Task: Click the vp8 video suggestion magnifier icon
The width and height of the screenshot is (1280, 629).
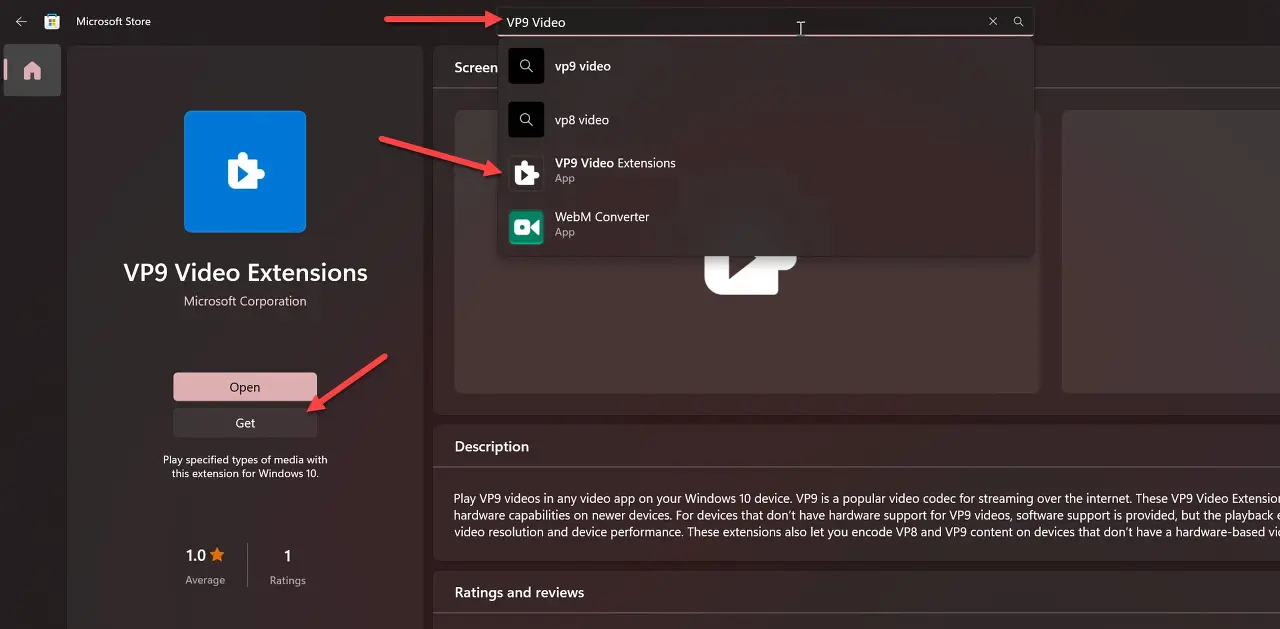Action: point(526,120)
